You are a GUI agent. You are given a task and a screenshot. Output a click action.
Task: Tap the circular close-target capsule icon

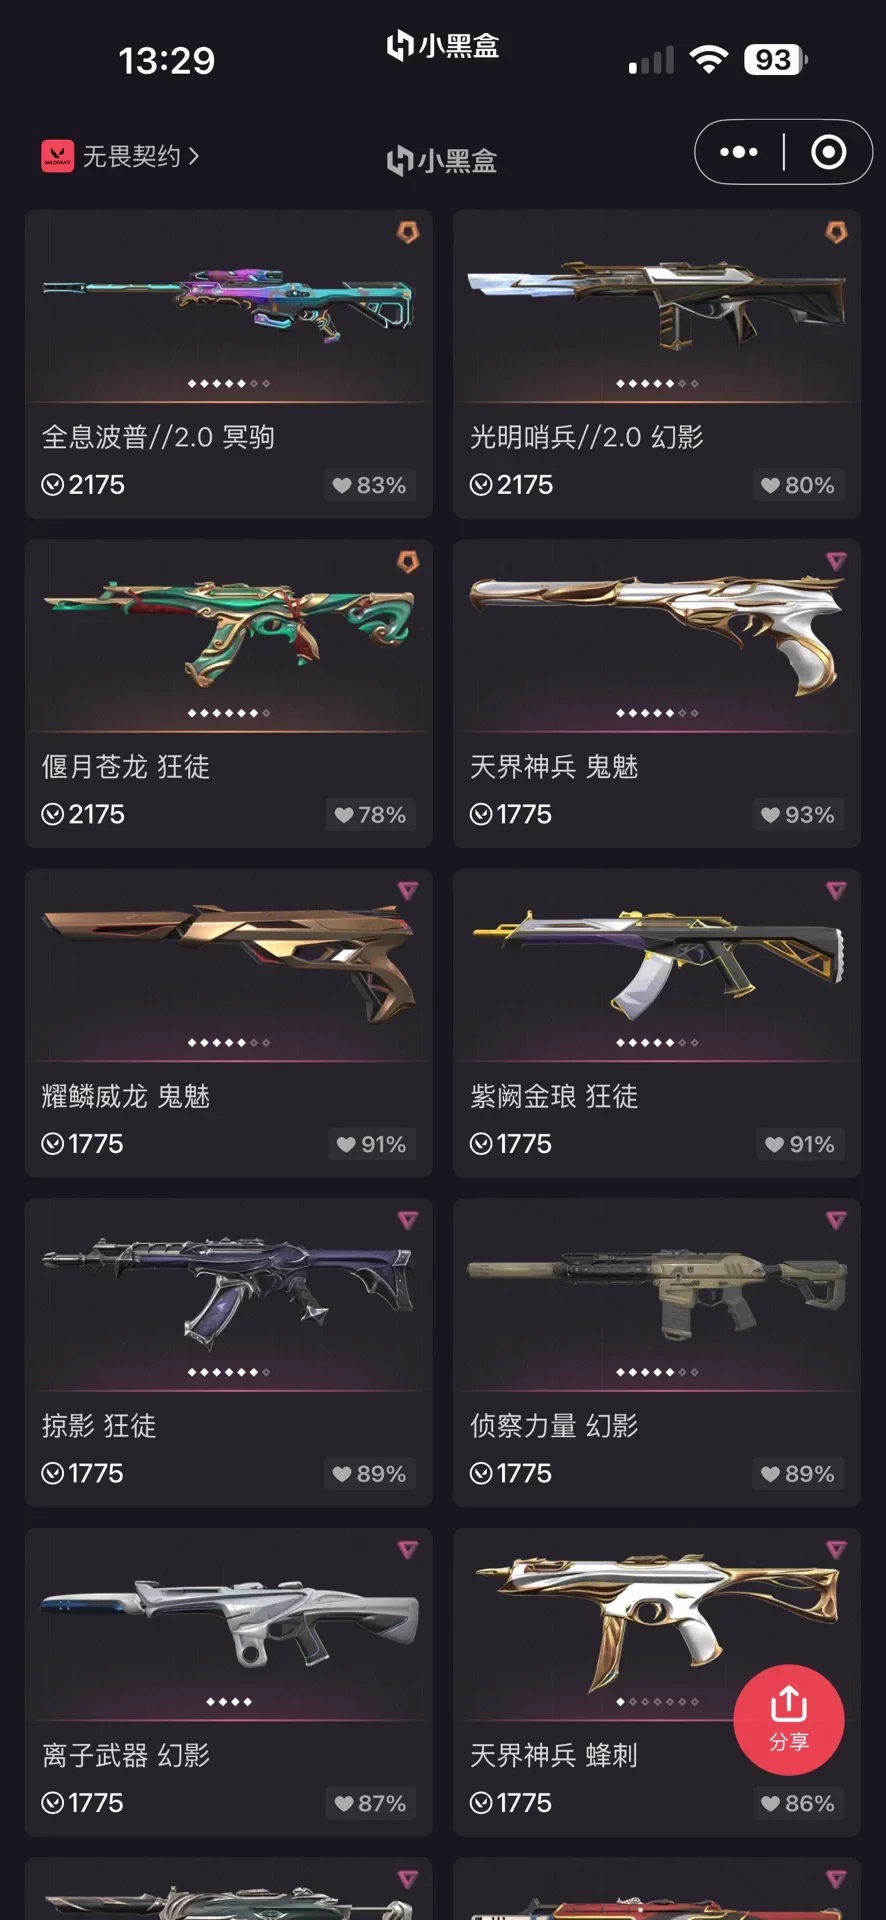[x=828, y=152]
